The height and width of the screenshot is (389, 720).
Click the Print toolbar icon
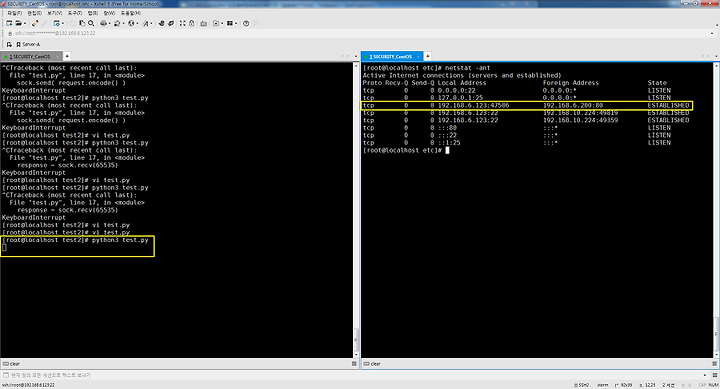tap(103, 23)
